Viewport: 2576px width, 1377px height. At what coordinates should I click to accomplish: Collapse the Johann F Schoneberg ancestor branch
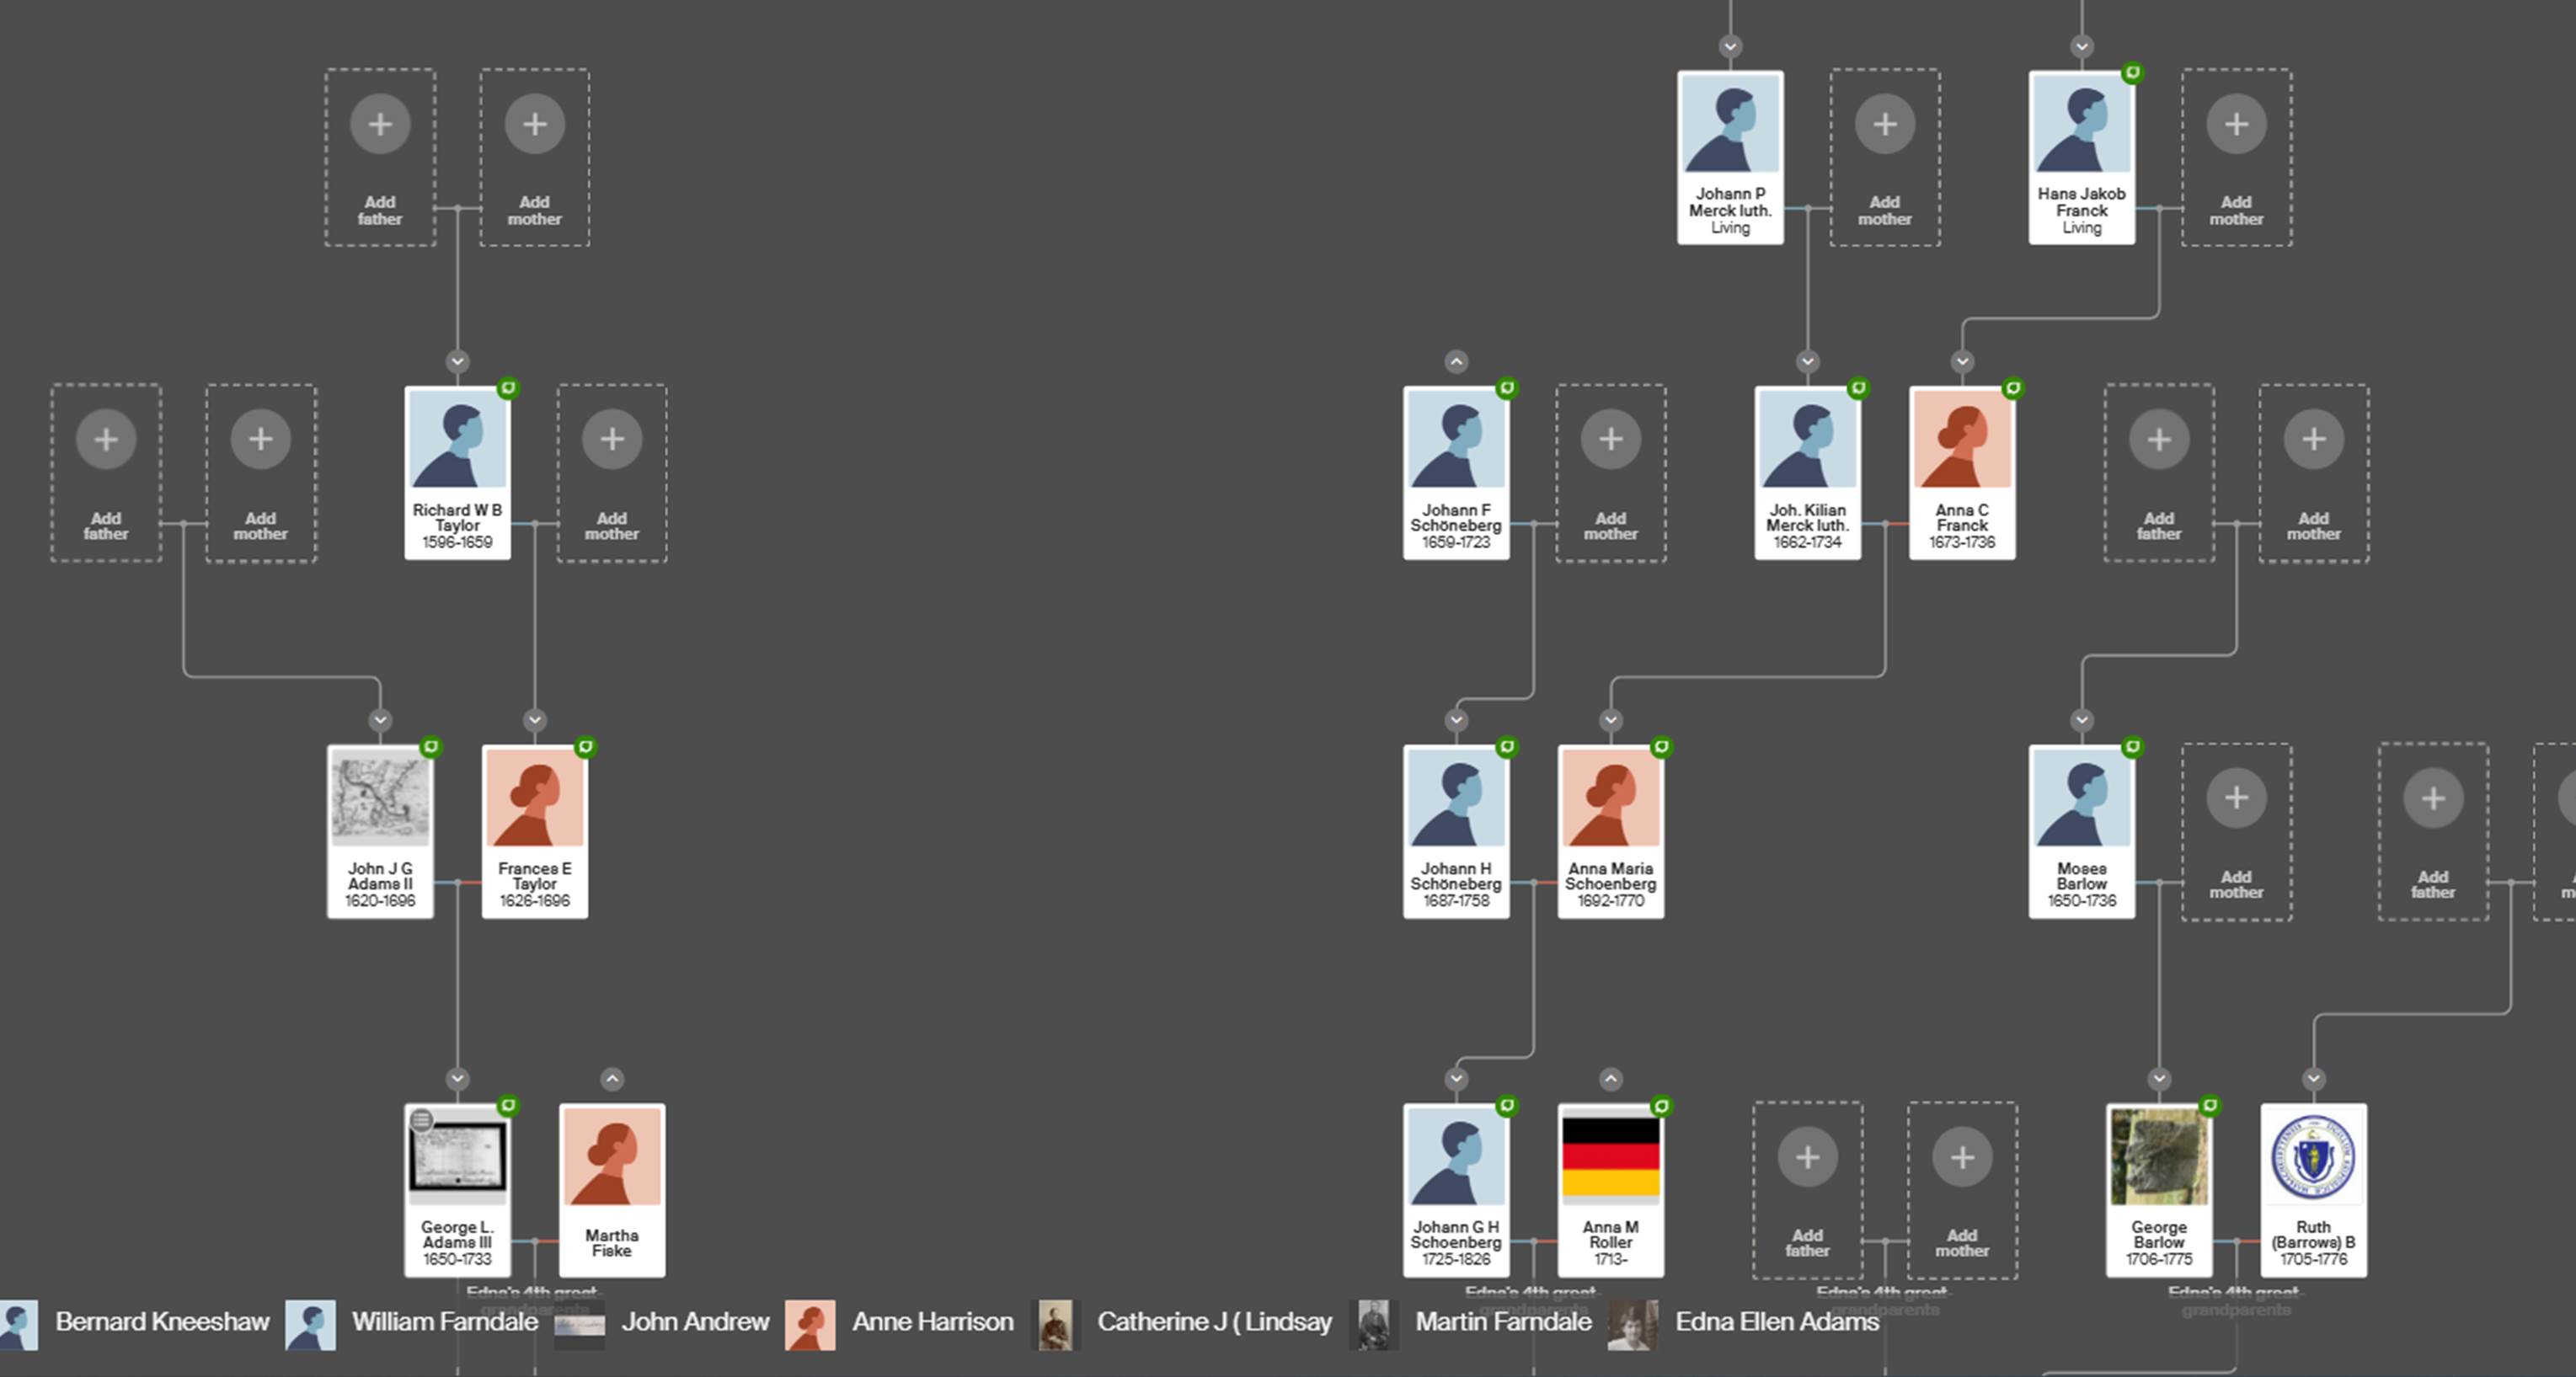tap(1455, 360)
